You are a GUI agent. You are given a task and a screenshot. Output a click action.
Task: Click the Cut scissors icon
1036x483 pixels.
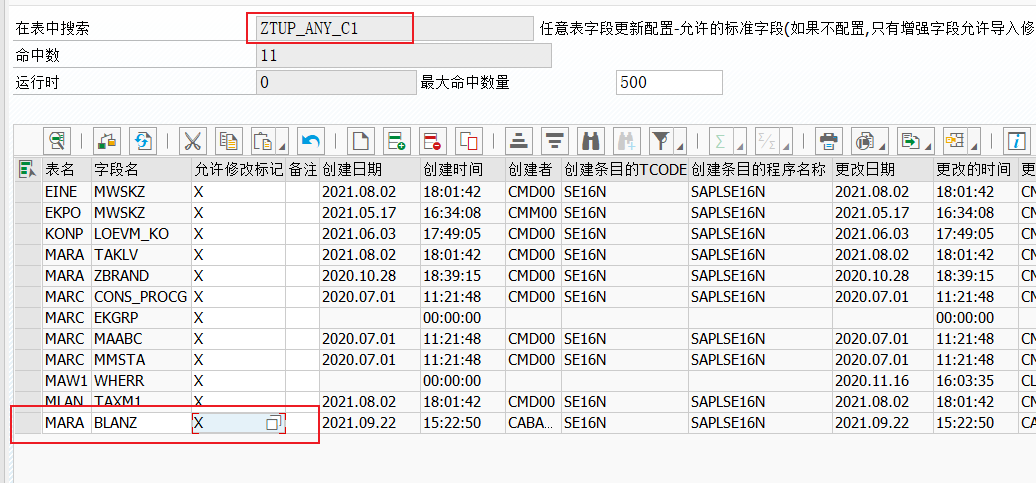[x=193, y=140]
